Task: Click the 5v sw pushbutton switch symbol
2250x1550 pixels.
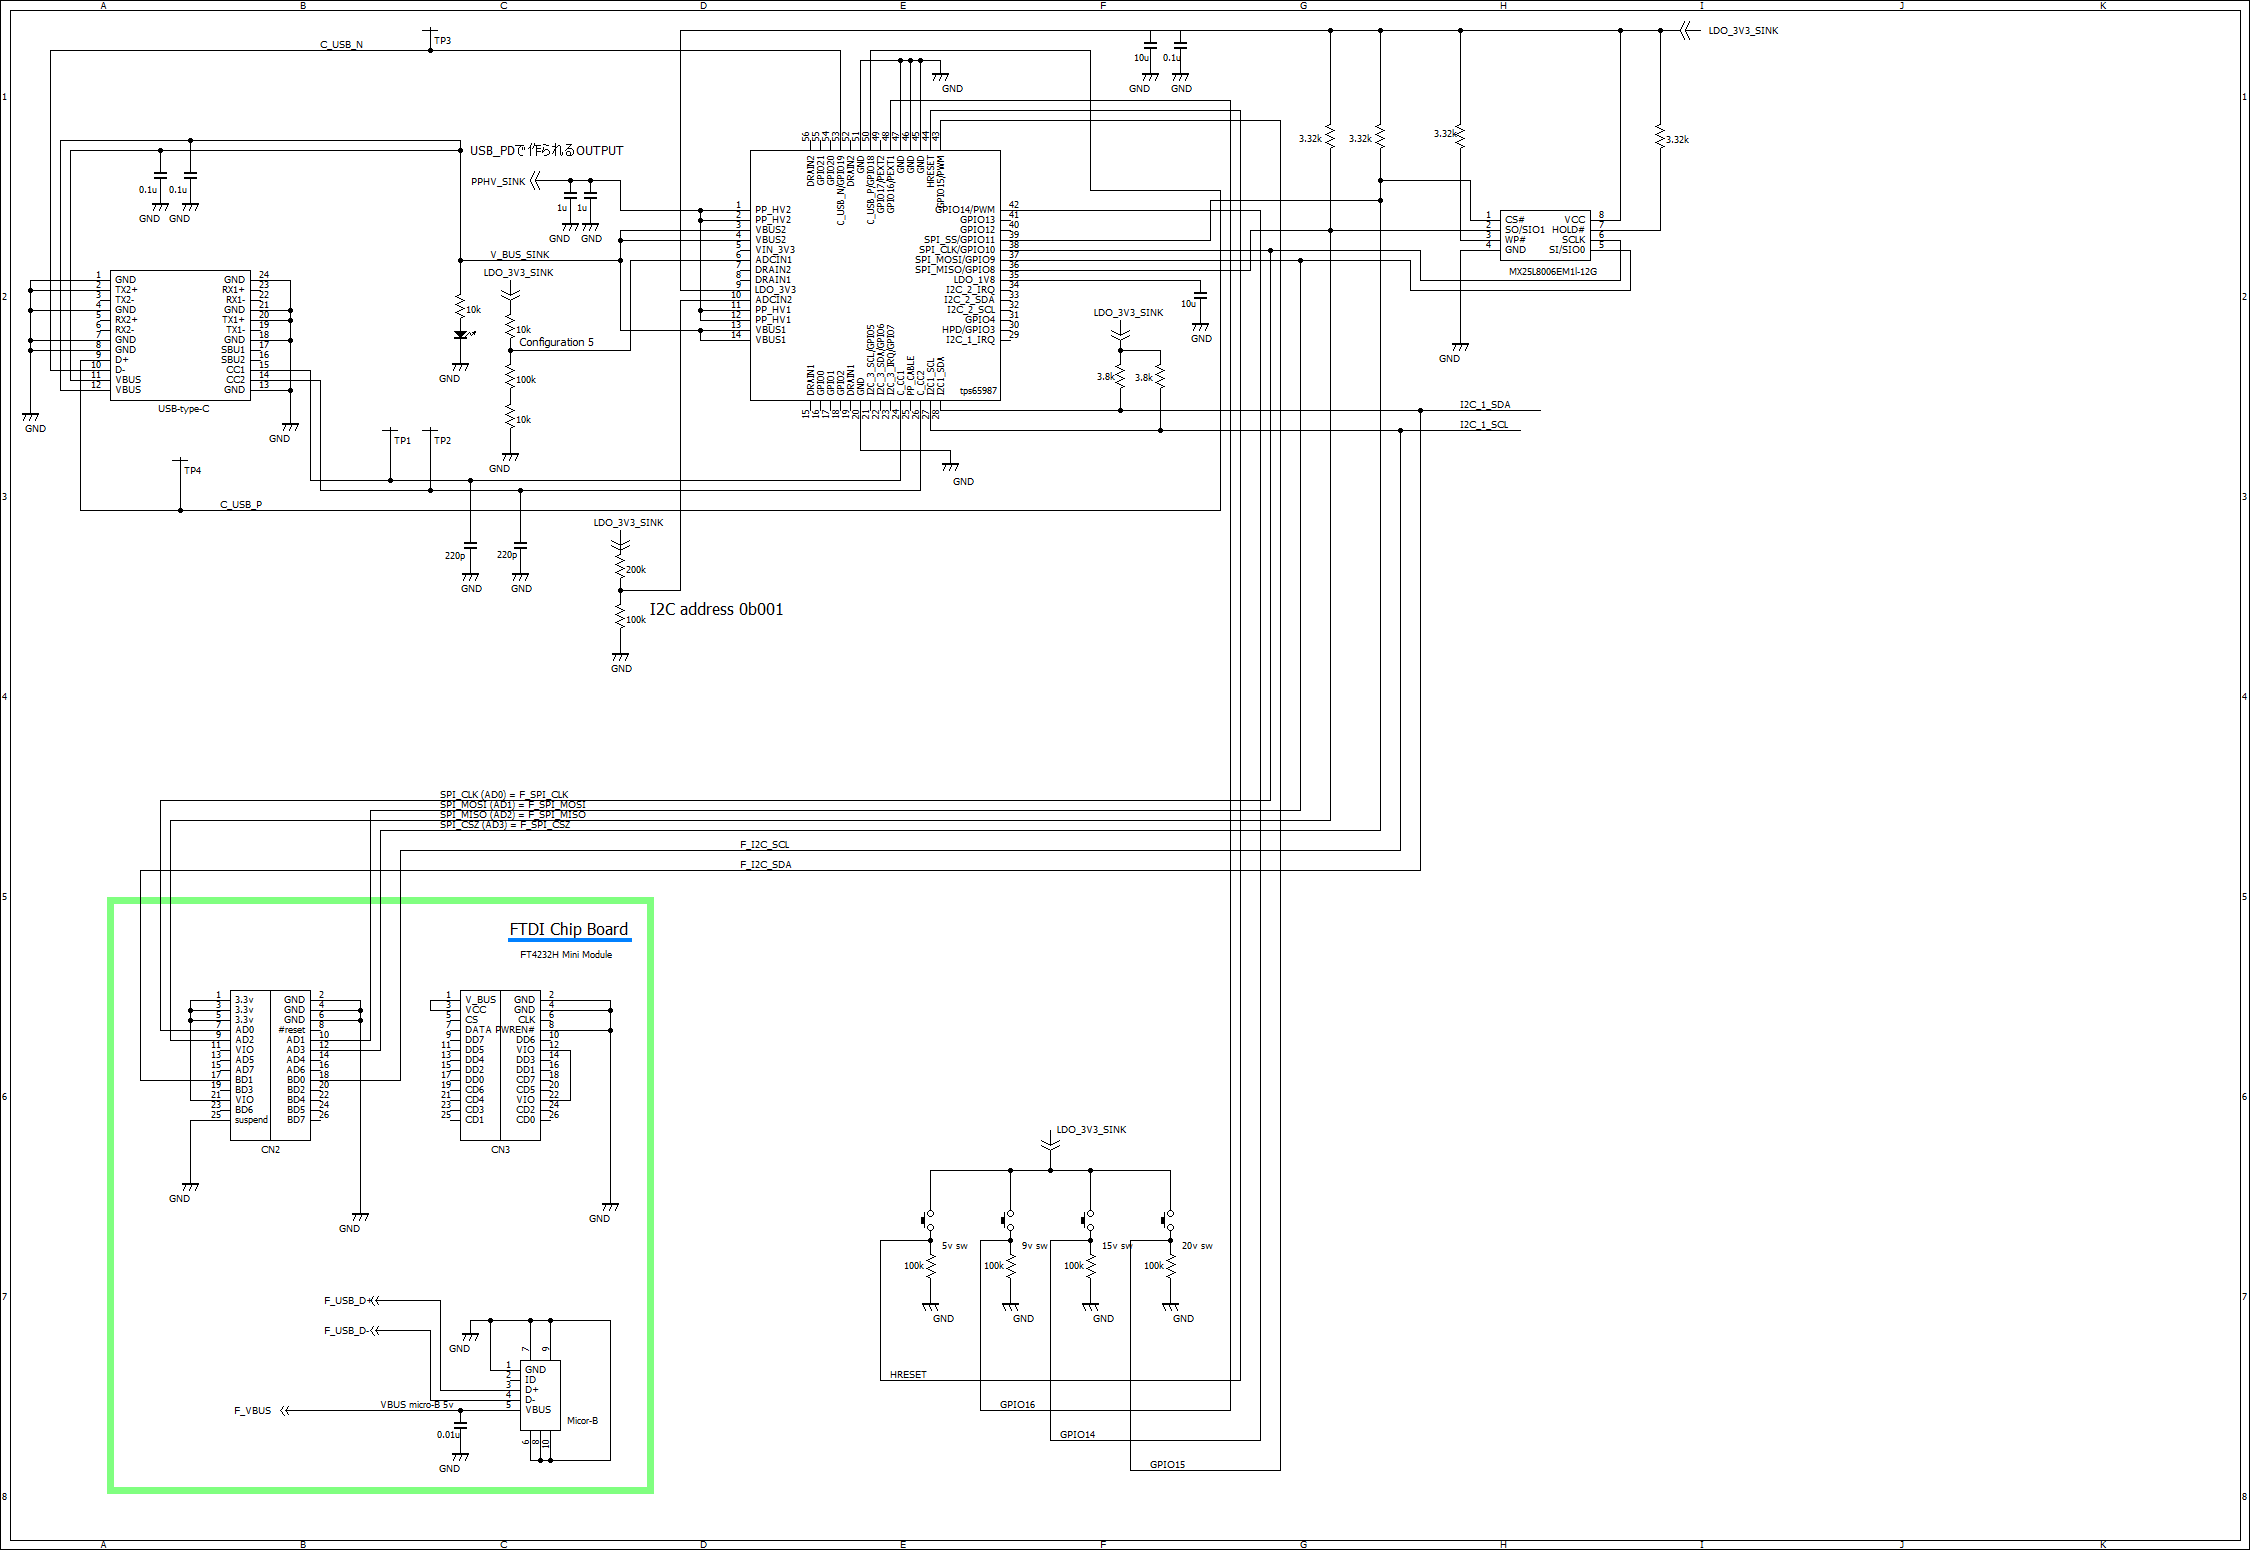Action: click(x=929, y=1221)
